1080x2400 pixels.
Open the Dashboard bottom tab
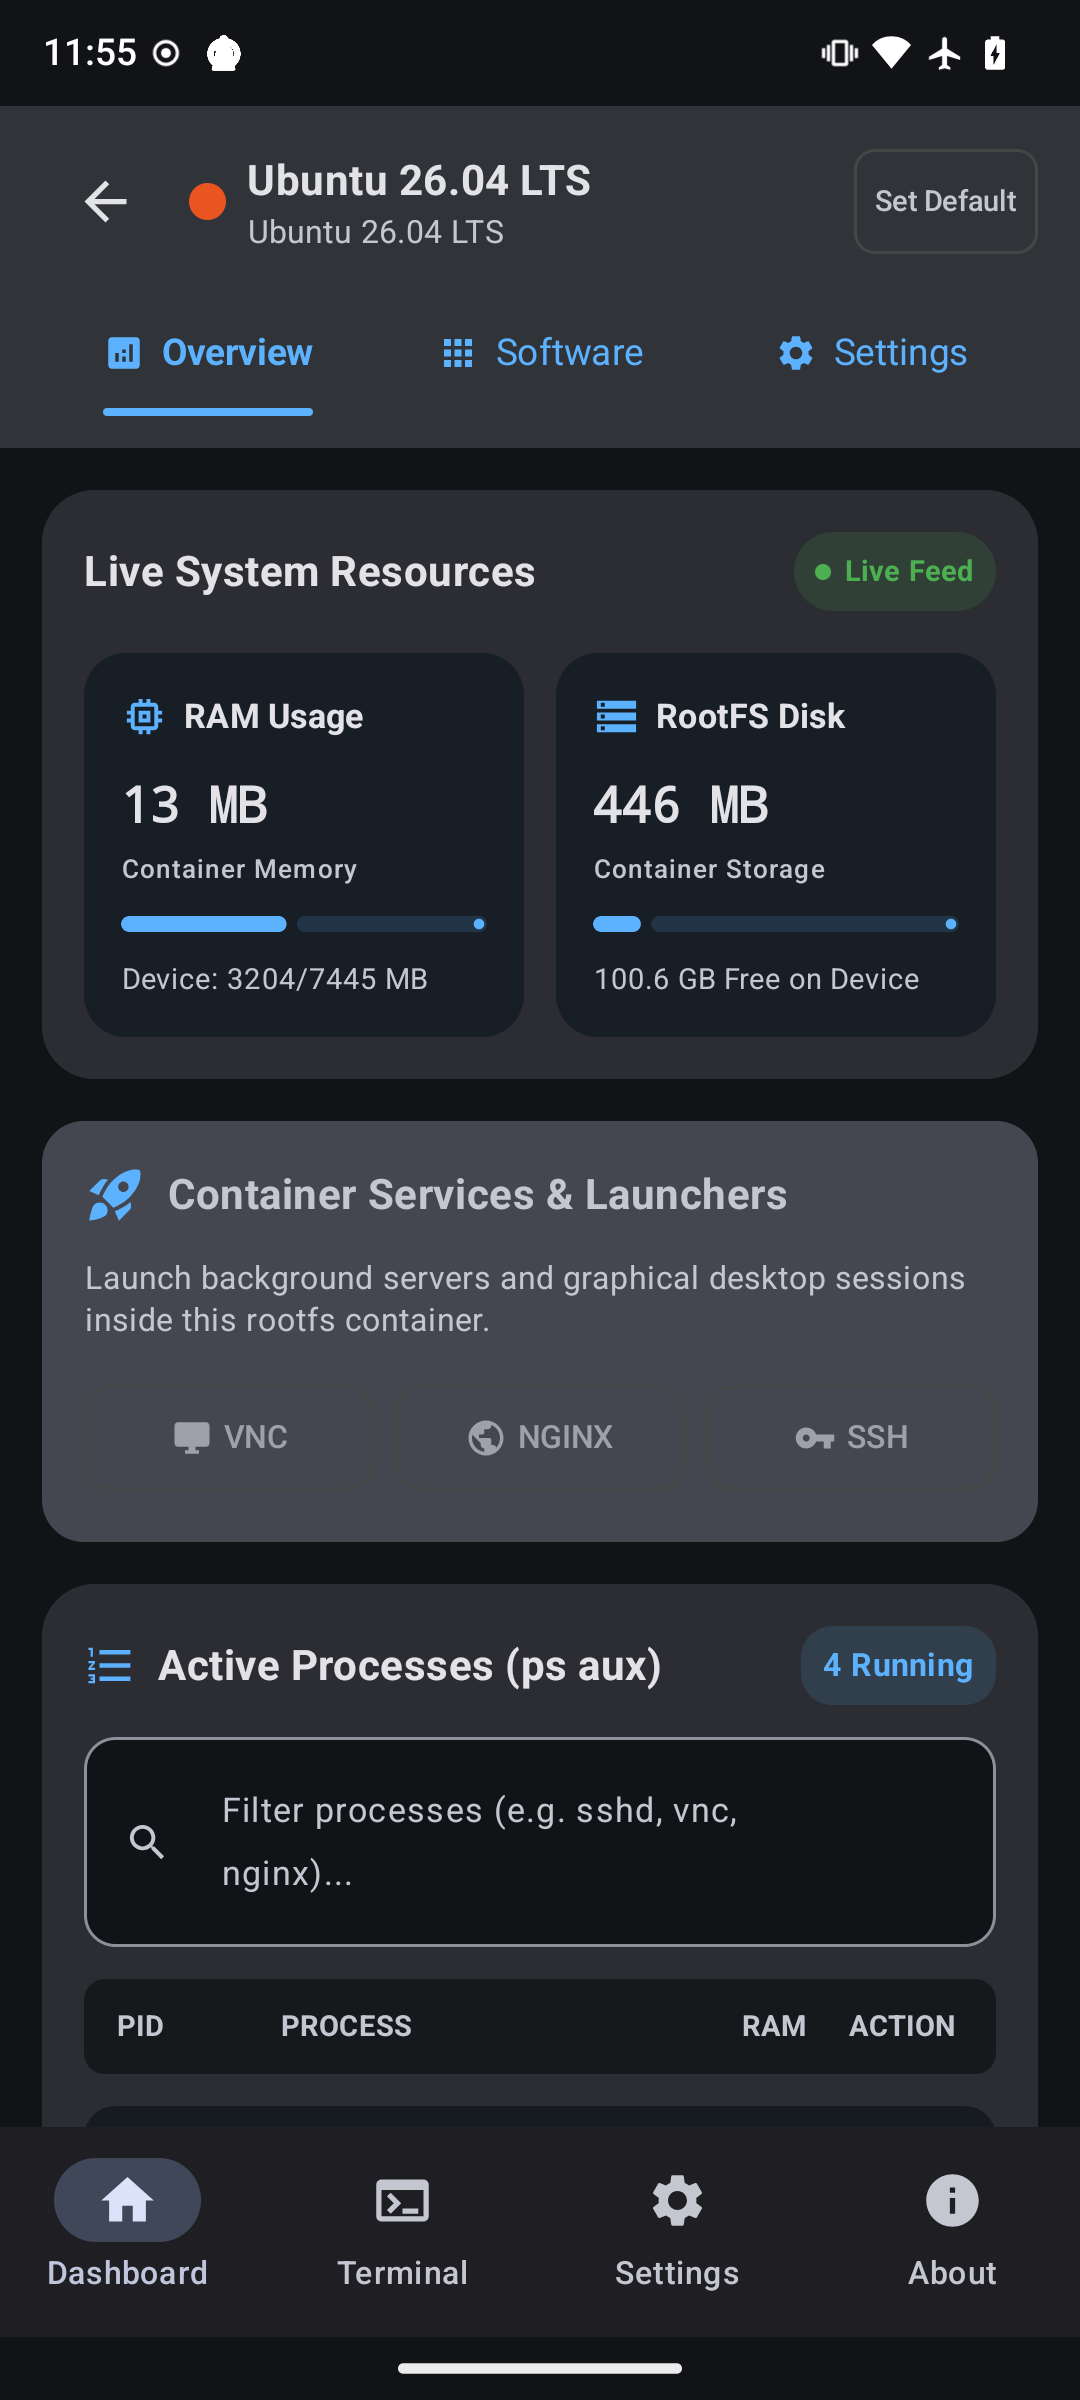[x=127, y=2226]
